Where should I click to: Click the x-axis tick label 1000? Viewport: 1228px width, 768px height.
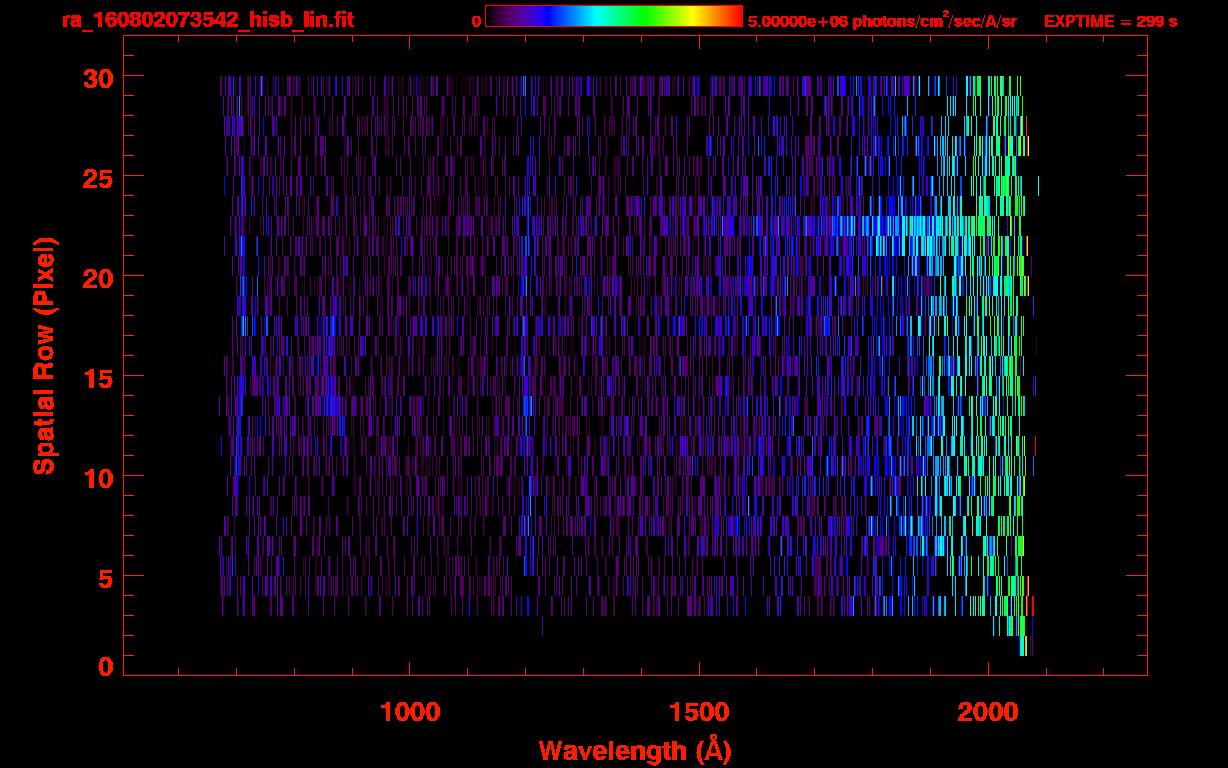[x=410, y=712]
